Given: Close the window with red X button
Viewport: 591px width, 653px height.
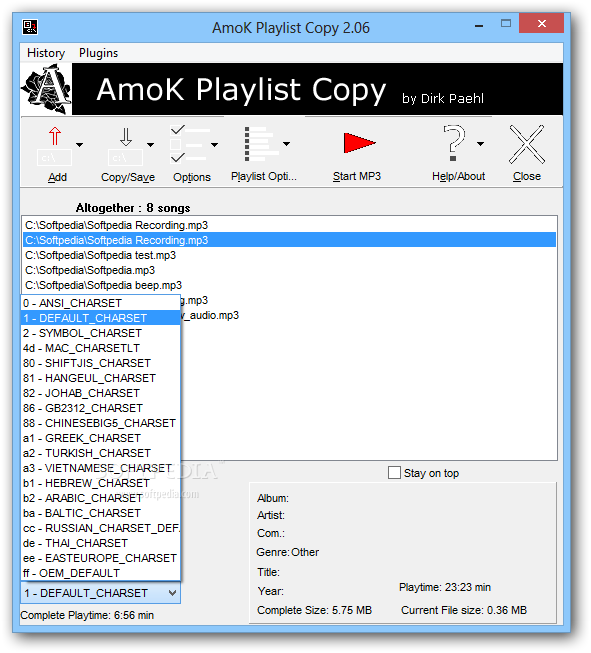Looking at the screenshot, I should tap(541, 23).
